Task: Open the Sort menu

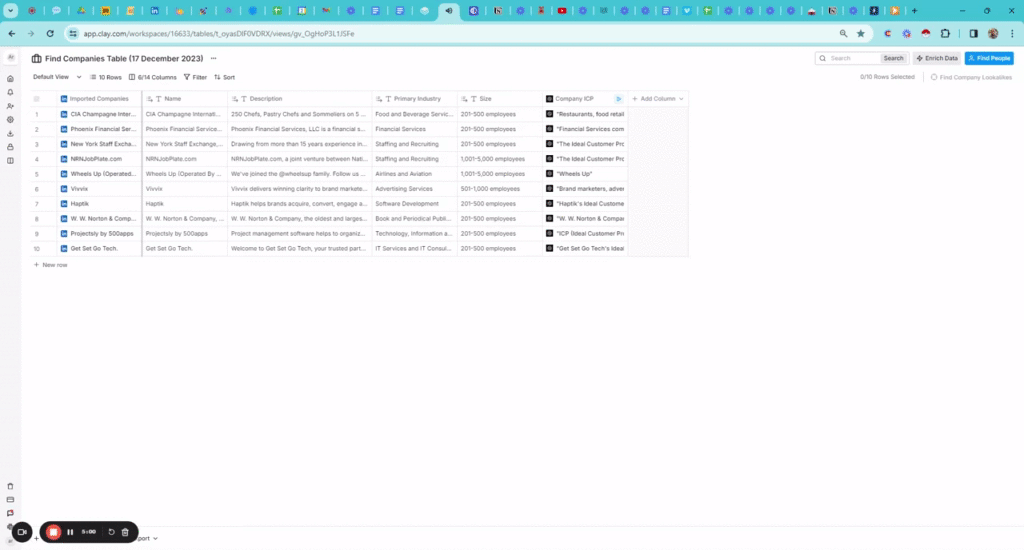Action: point(225,77)
